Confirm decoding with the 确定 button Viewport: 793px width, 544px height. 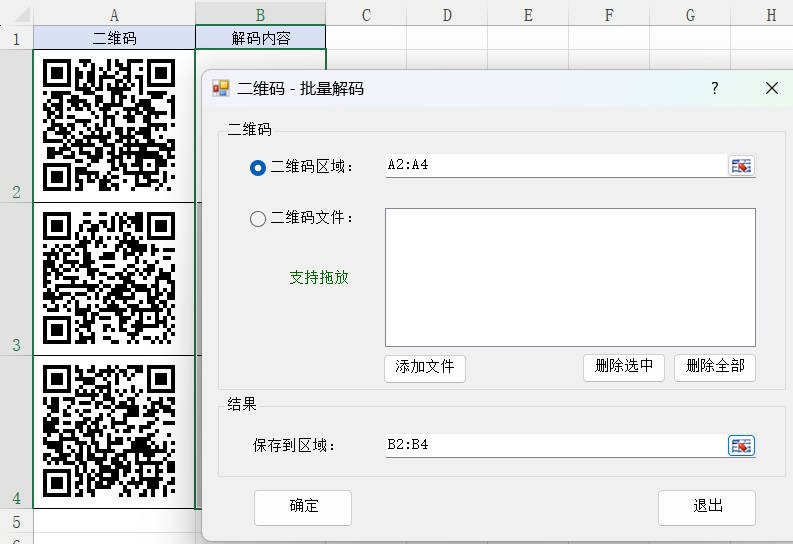coord(303,507)
